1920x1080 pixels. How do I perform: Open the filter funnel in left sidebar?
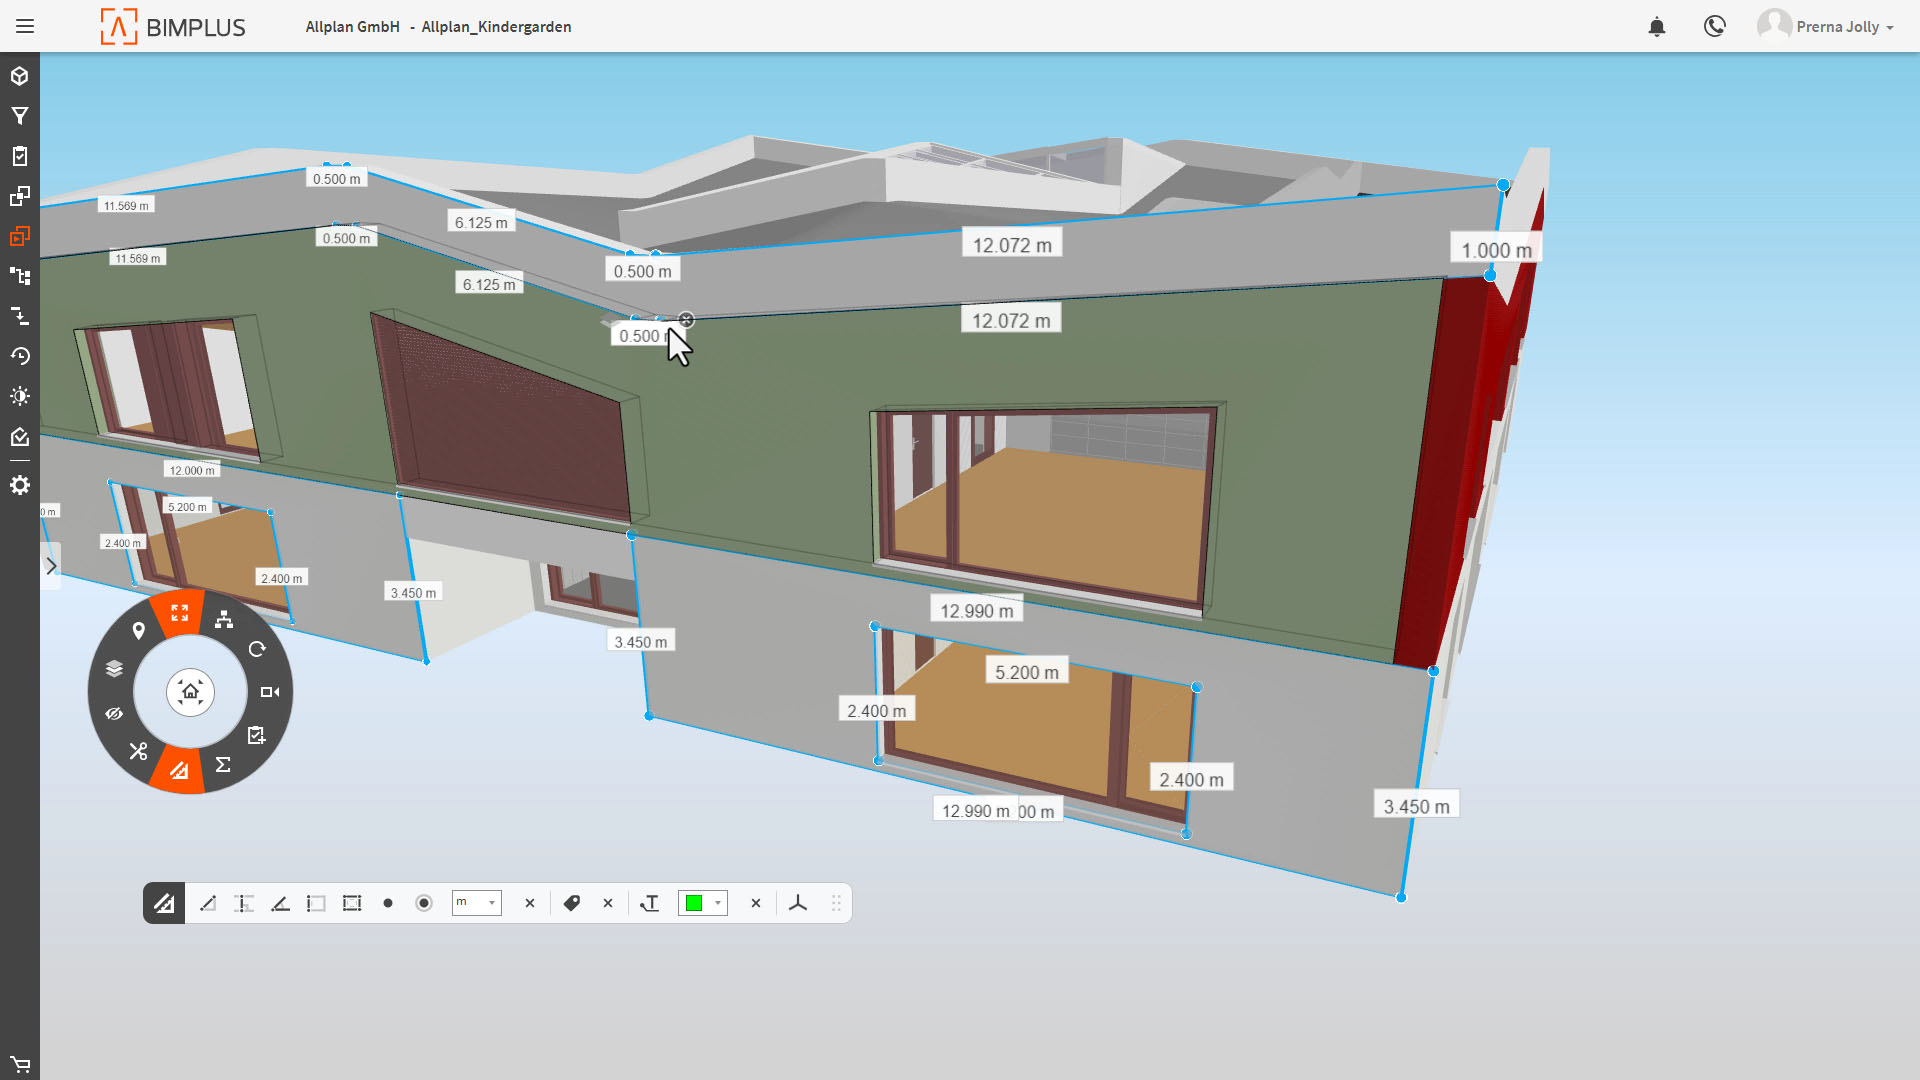pyautogui.click(x=20, y=116)
